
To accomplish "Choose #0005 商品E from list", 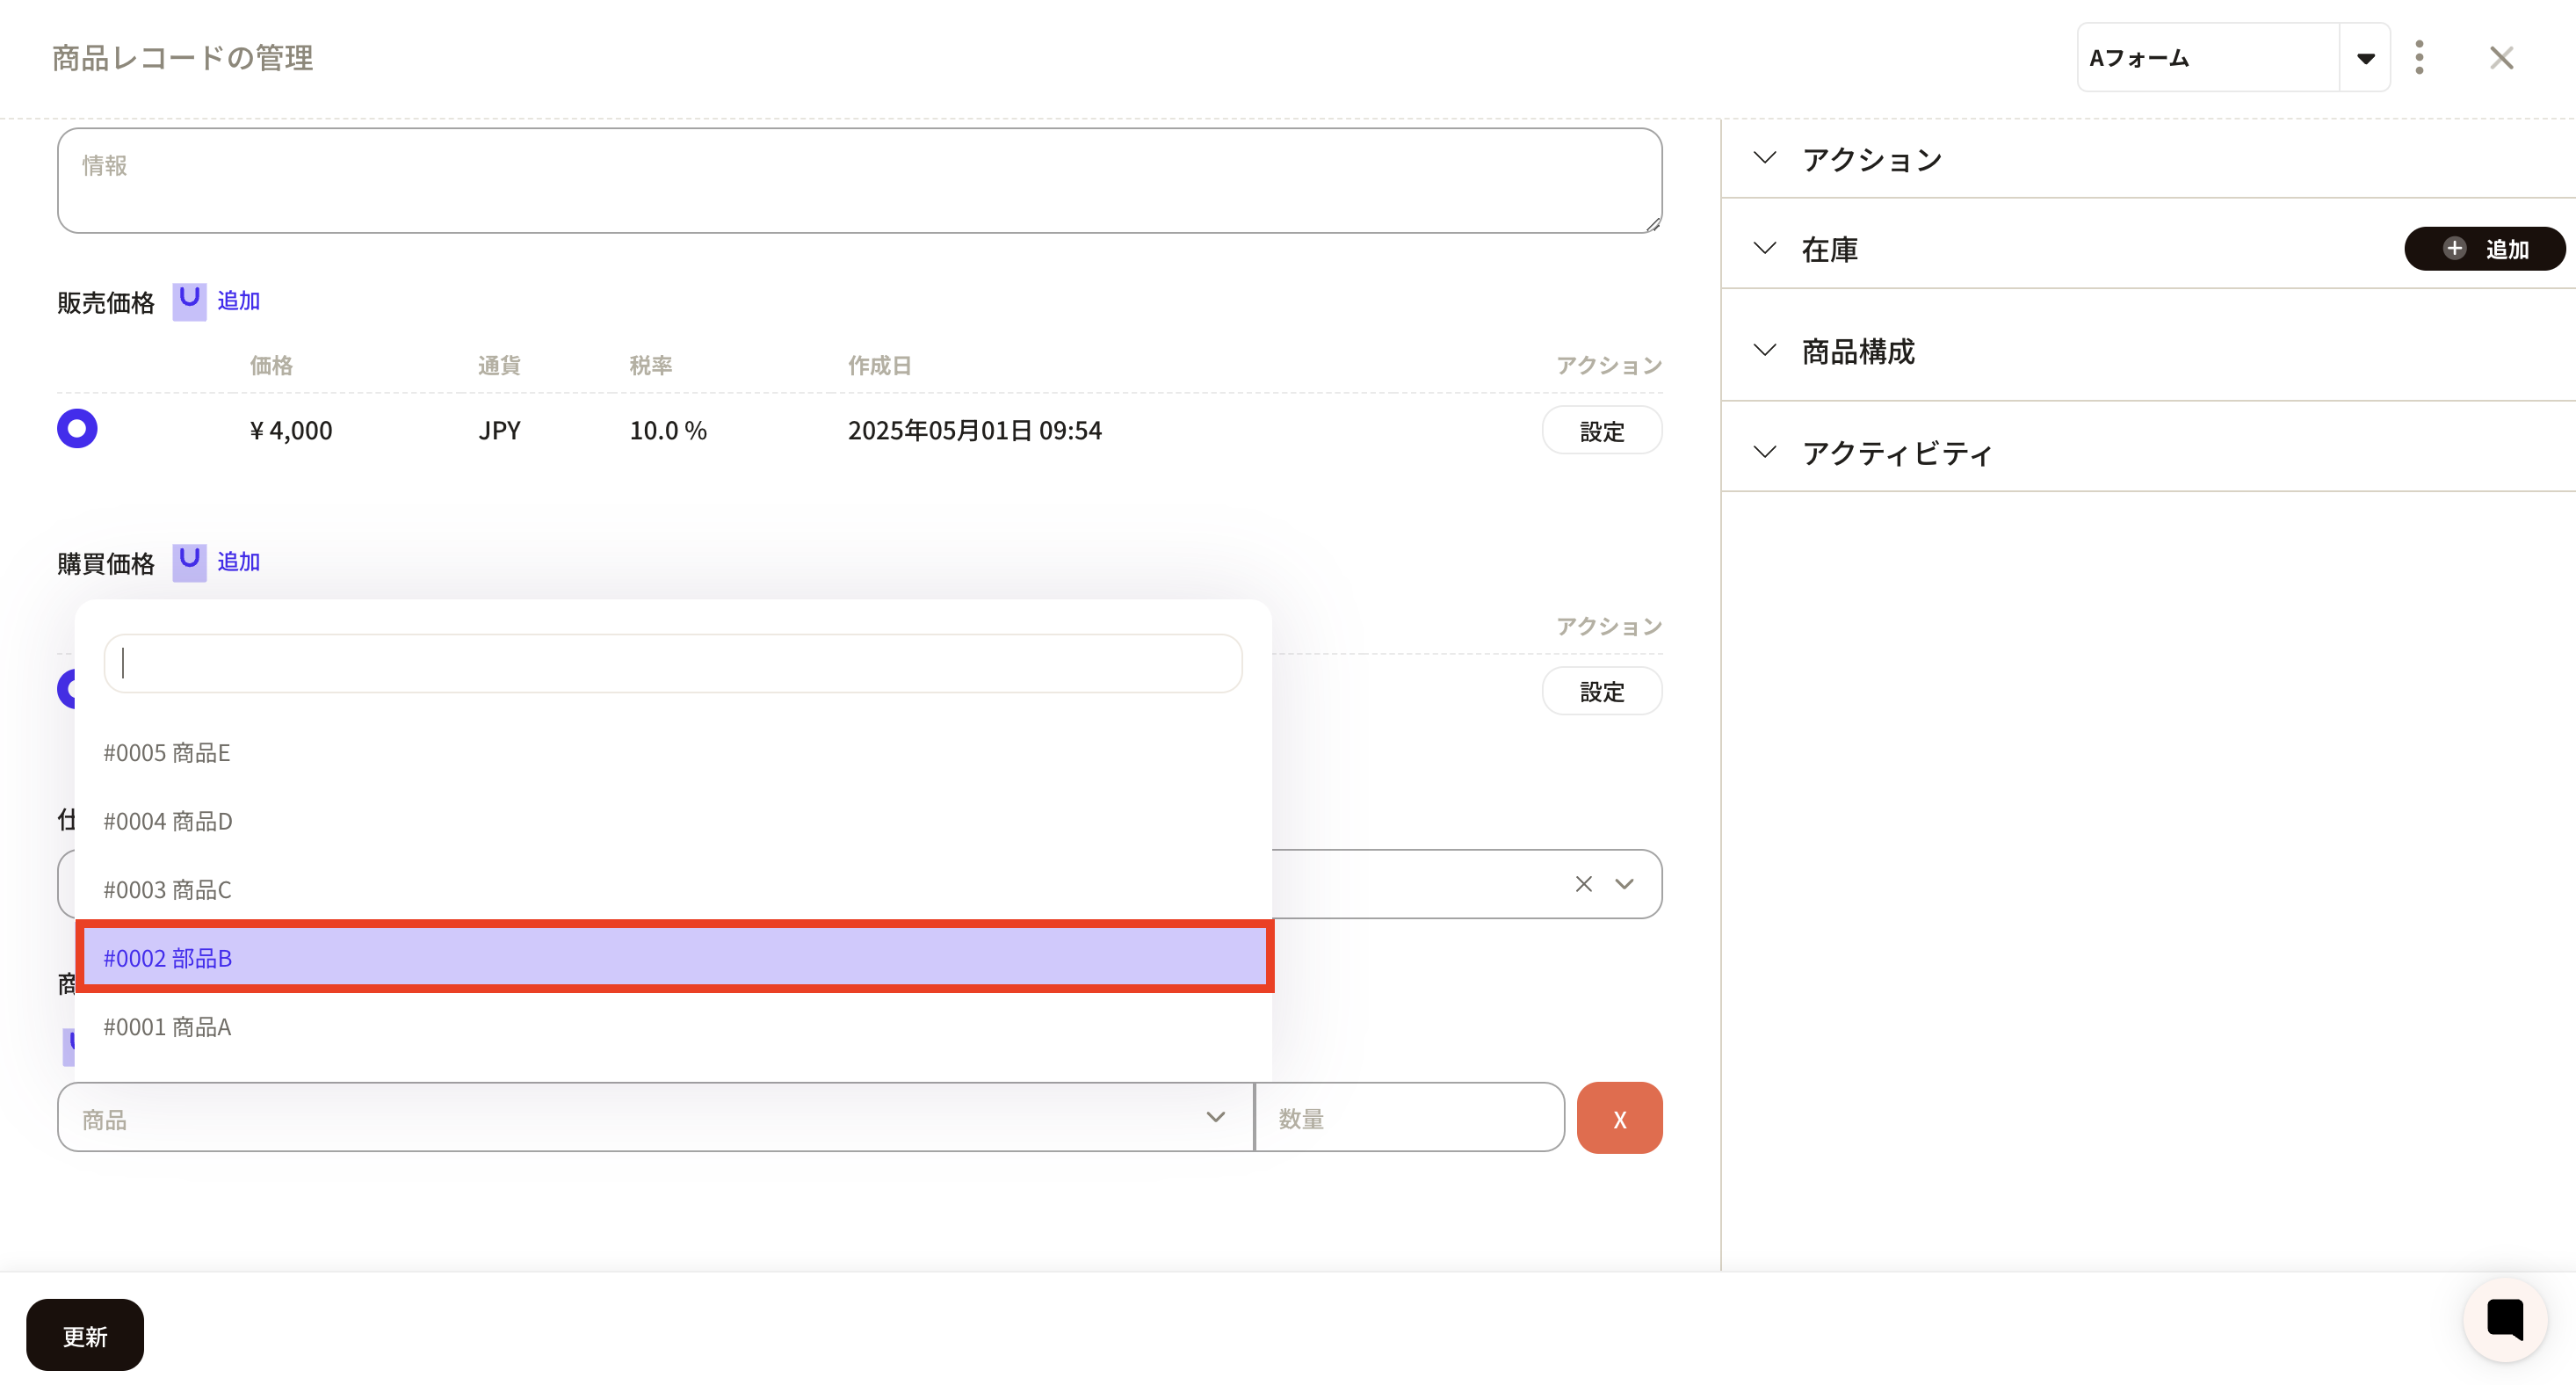I will (x=168, y=753).
